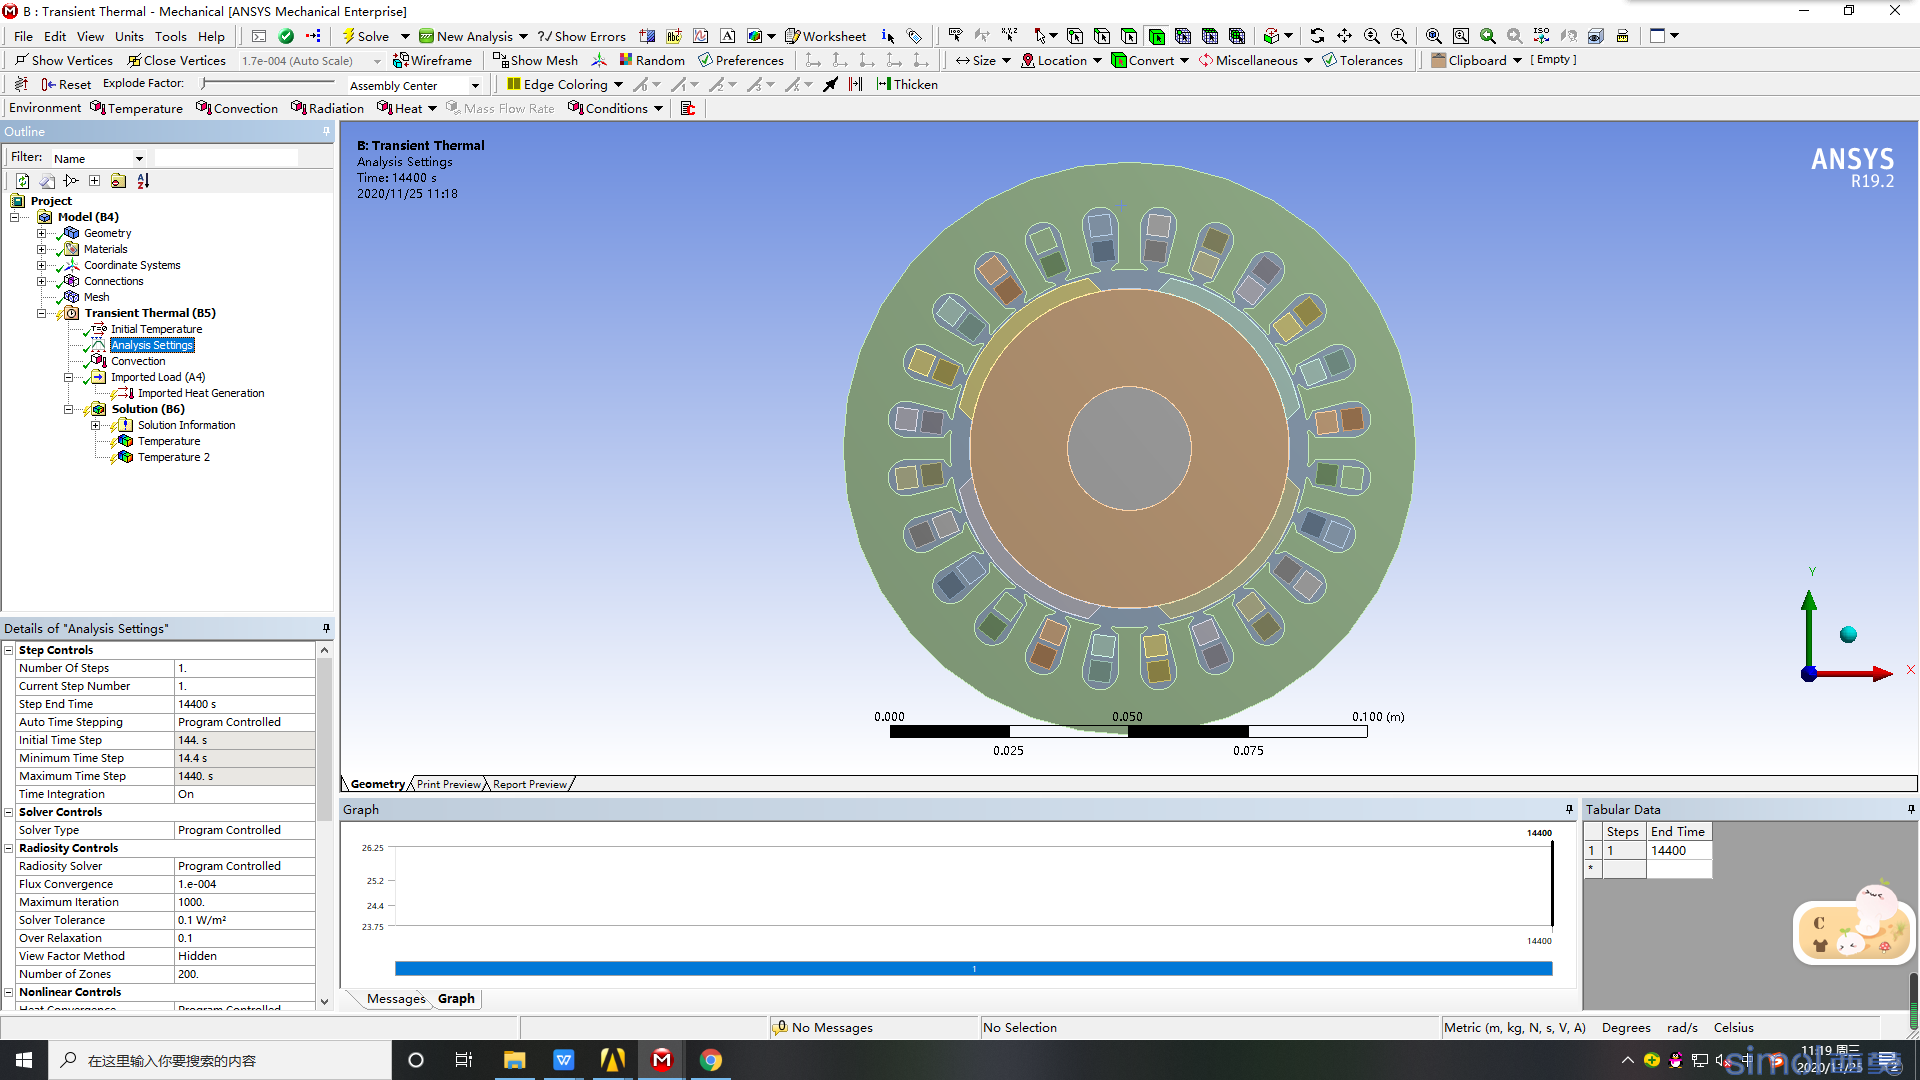Click the Box Zoom tool
1920x1080 pixels.
pyautogui.click(x=1399, y=36)
